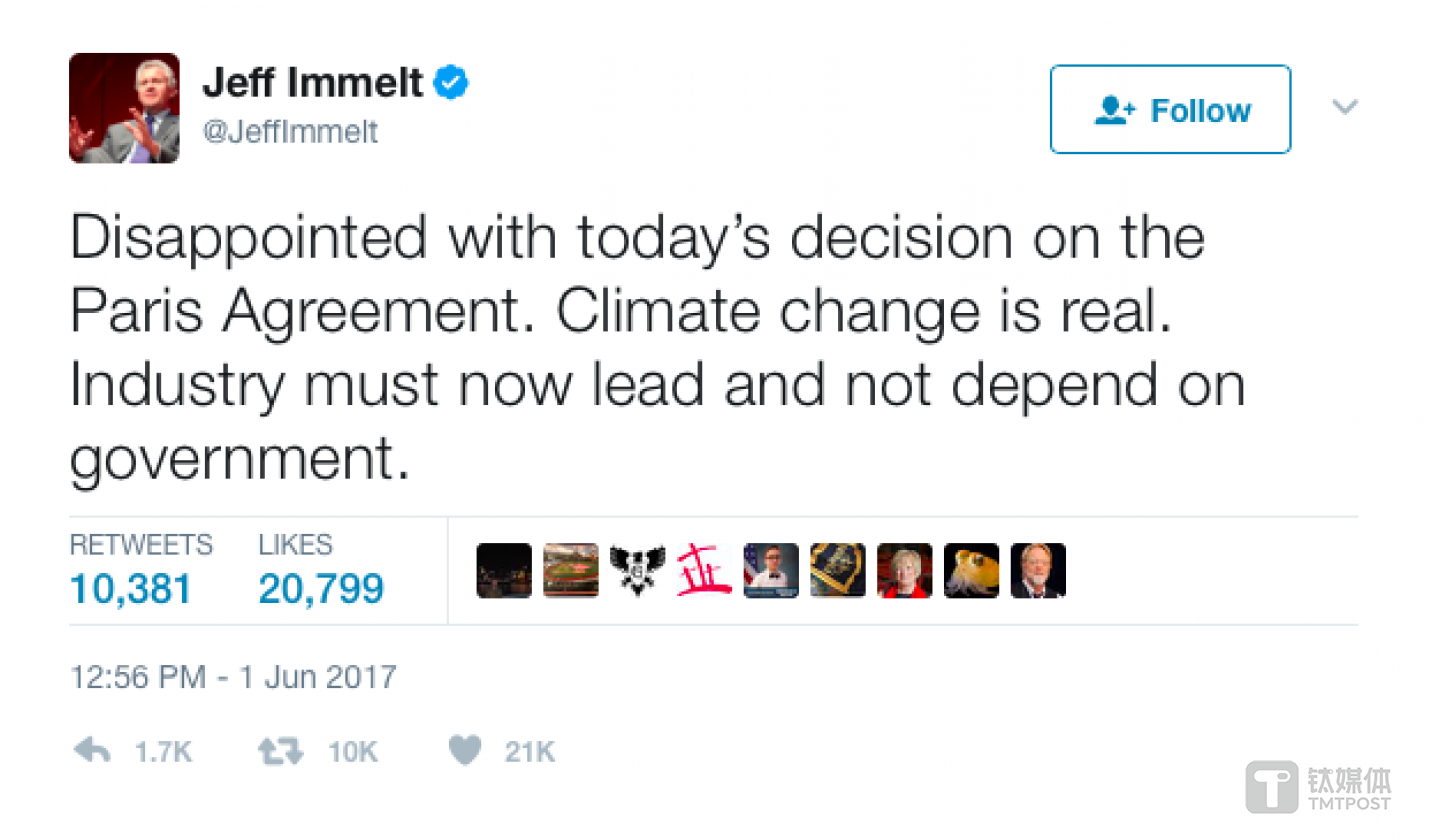
Task: Click the person-plus icon inside Follow button
Action: point(1115,110)
